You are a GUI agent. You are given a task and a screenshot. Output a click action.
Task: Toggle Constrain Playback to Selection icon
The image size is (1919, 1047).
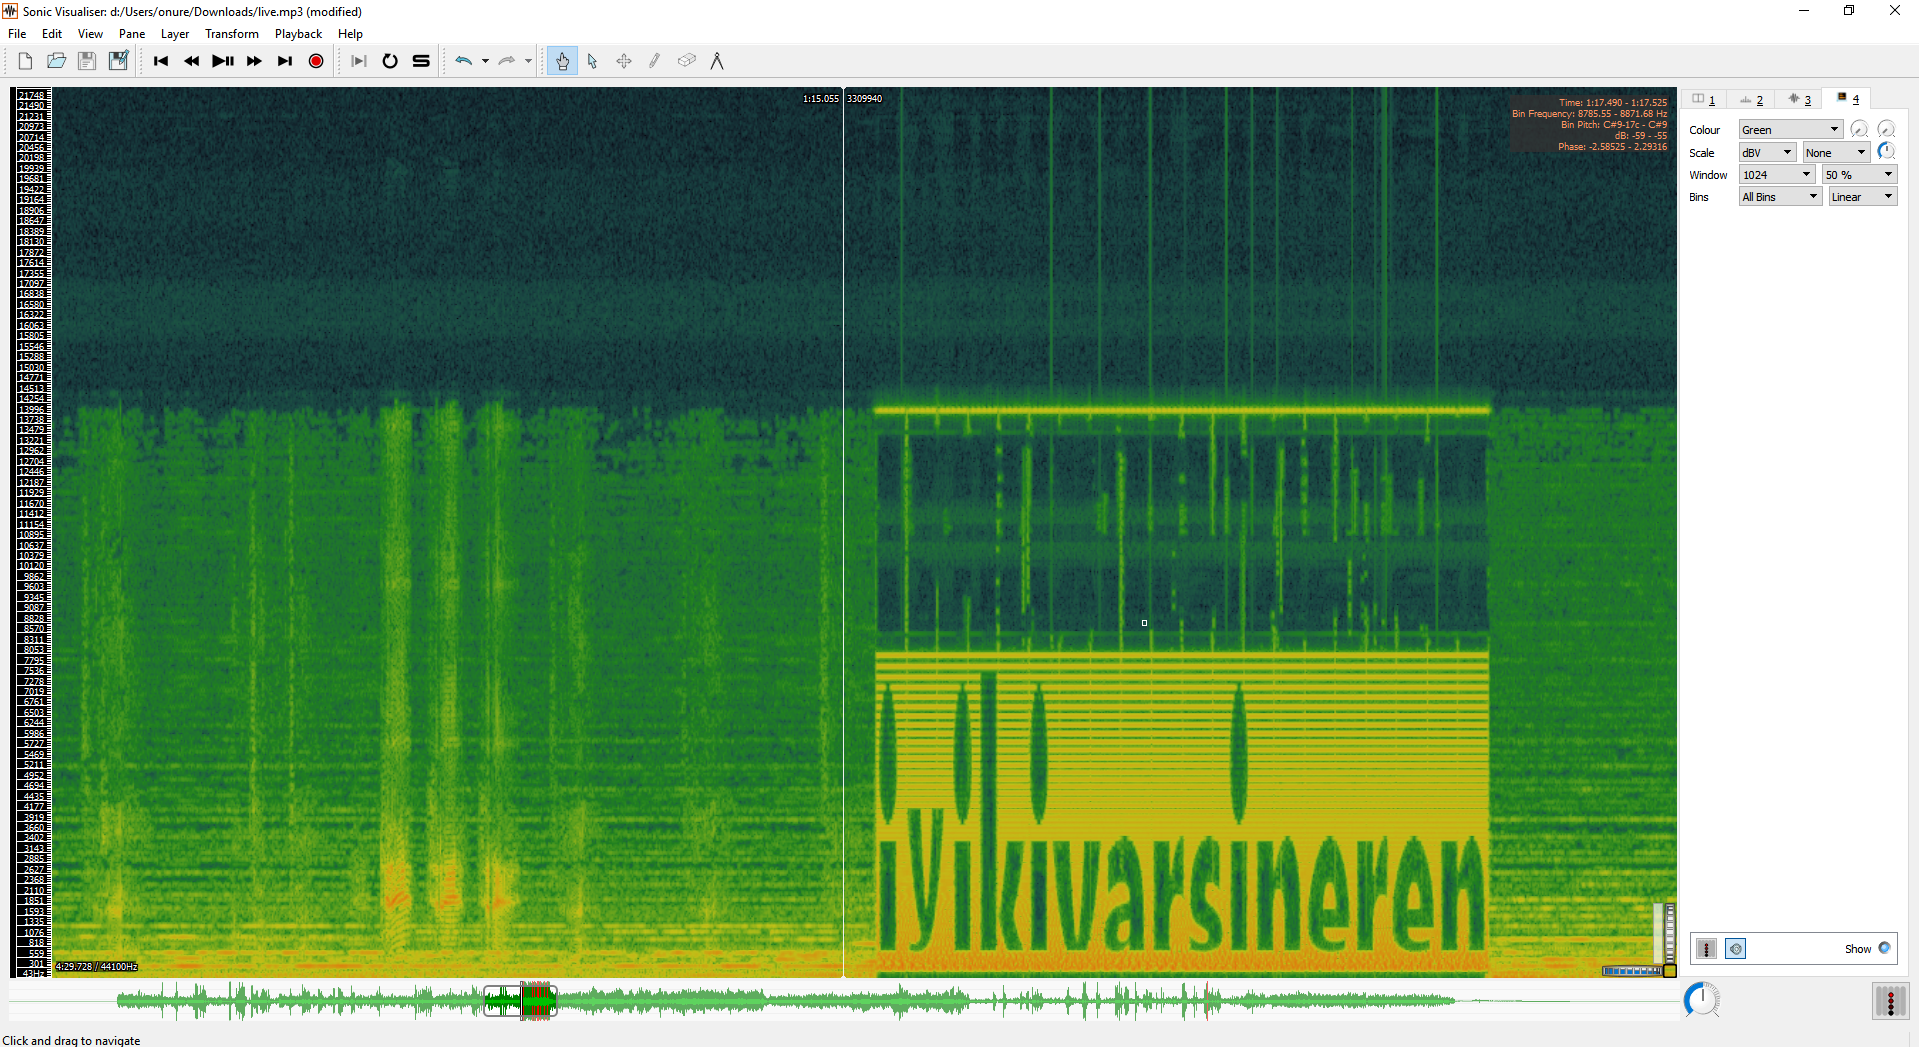[x=359, y=61]
